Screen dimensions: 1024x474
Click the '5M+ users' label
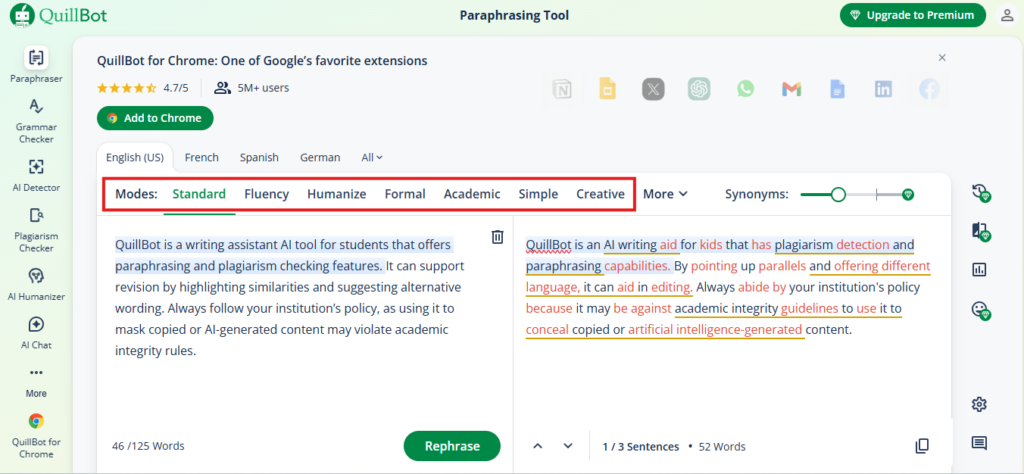pos(263,87)
